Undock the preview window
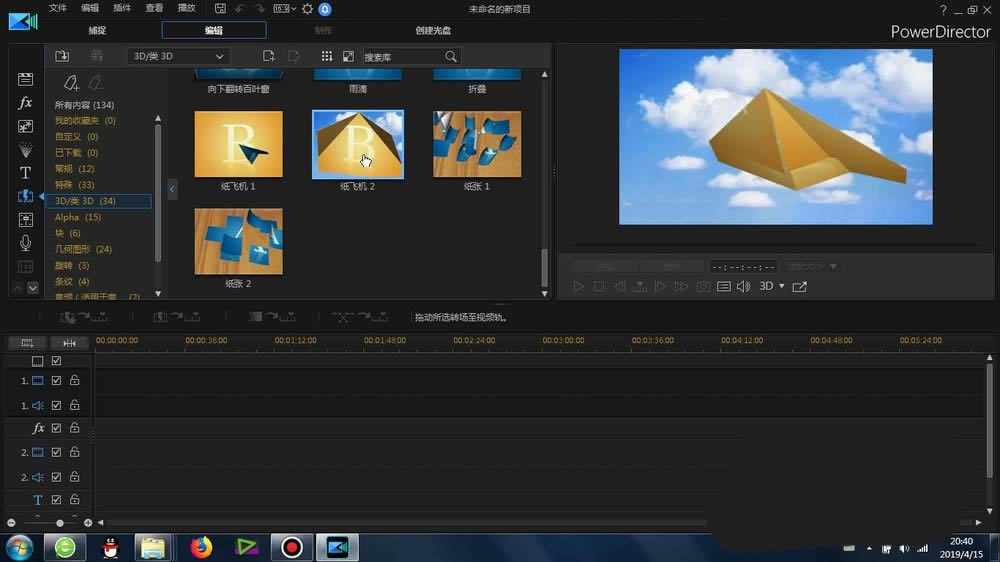 pos(800,287)
